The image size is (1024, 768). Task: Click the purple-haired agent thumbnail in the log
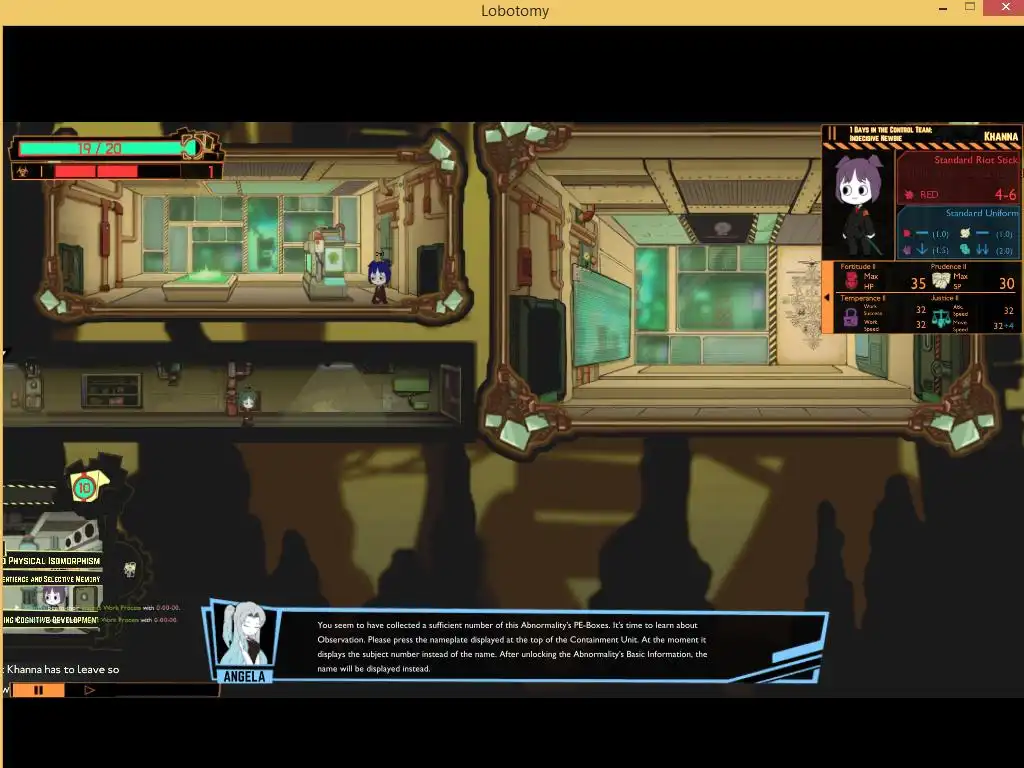coord(55,597)
